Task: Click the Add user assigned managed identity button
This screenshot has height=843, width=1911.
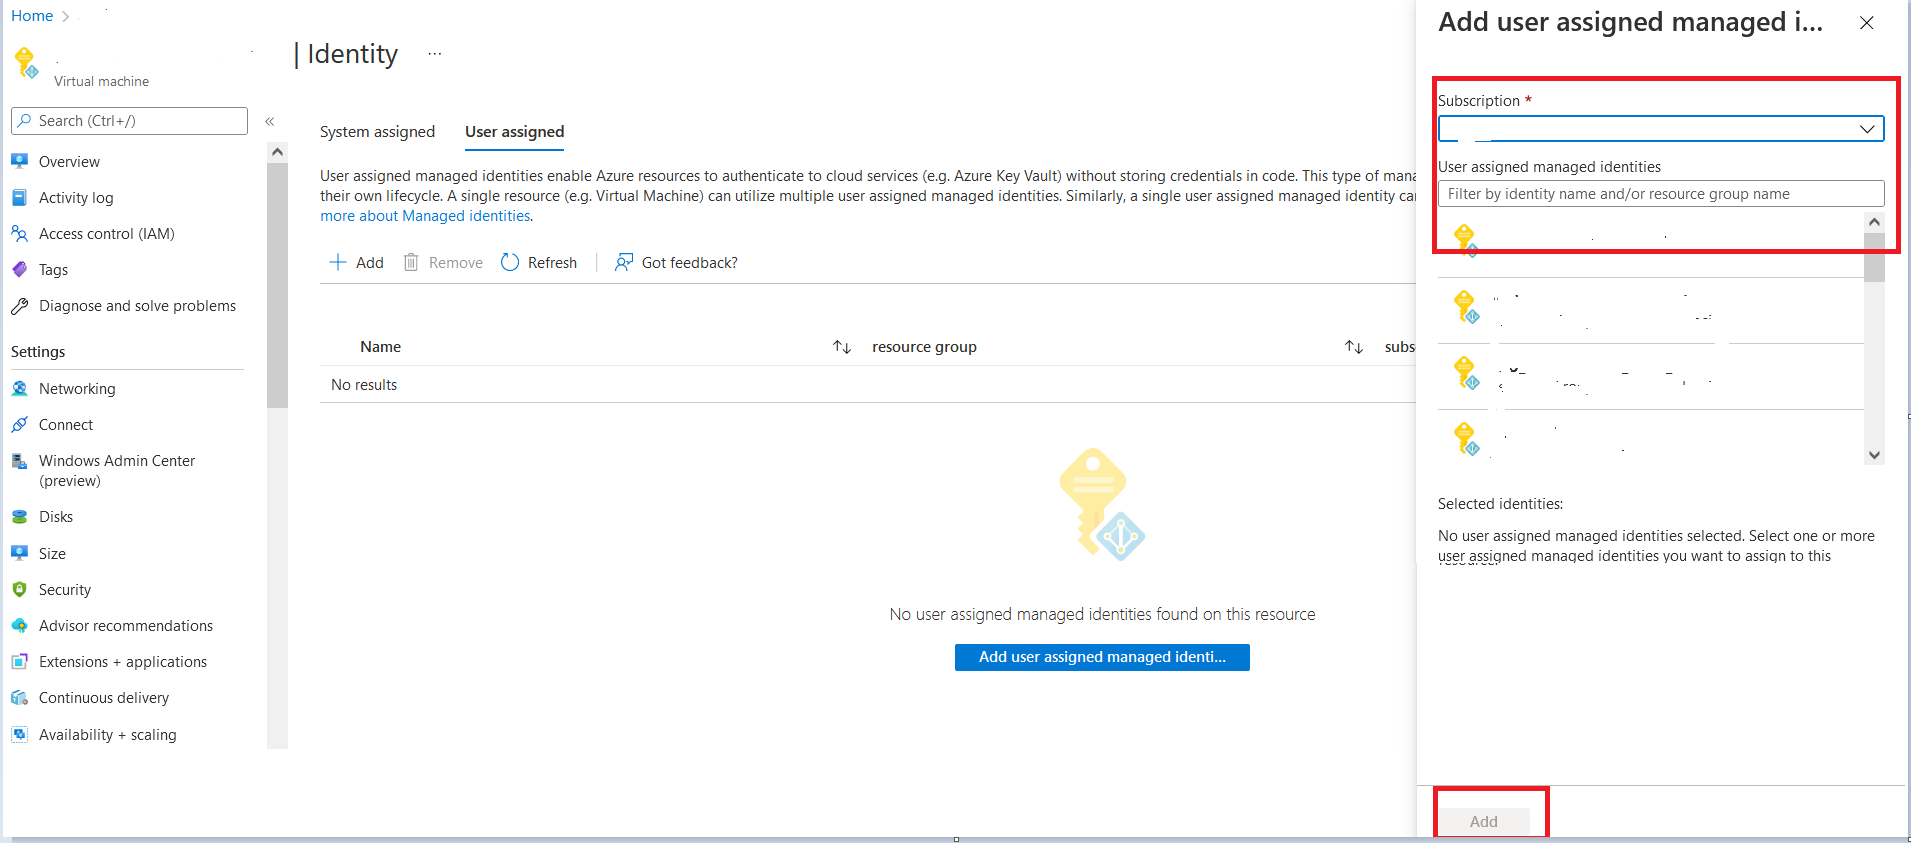Action: (1102, 657)
